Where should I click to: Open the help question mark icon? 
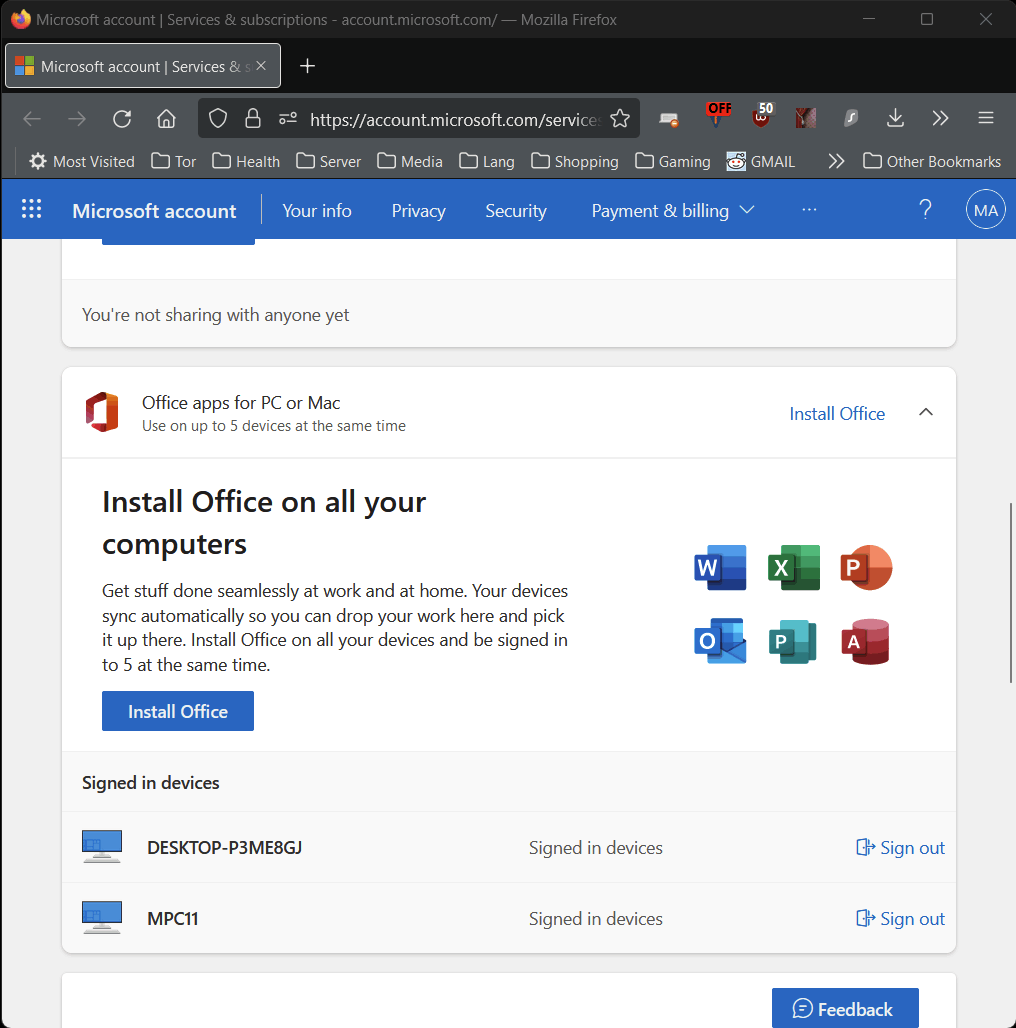click(925, 209)
